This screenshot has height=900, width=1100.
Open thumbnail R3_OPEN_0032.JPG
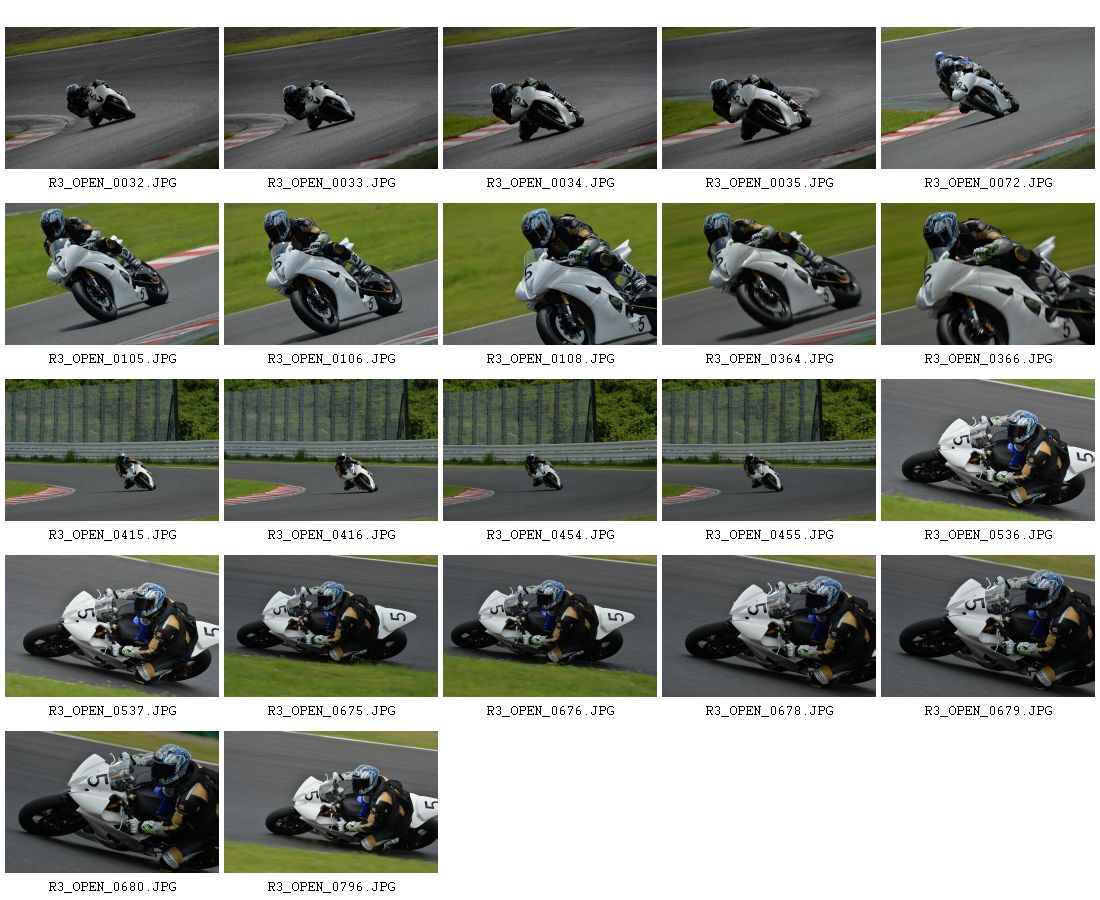112,98
